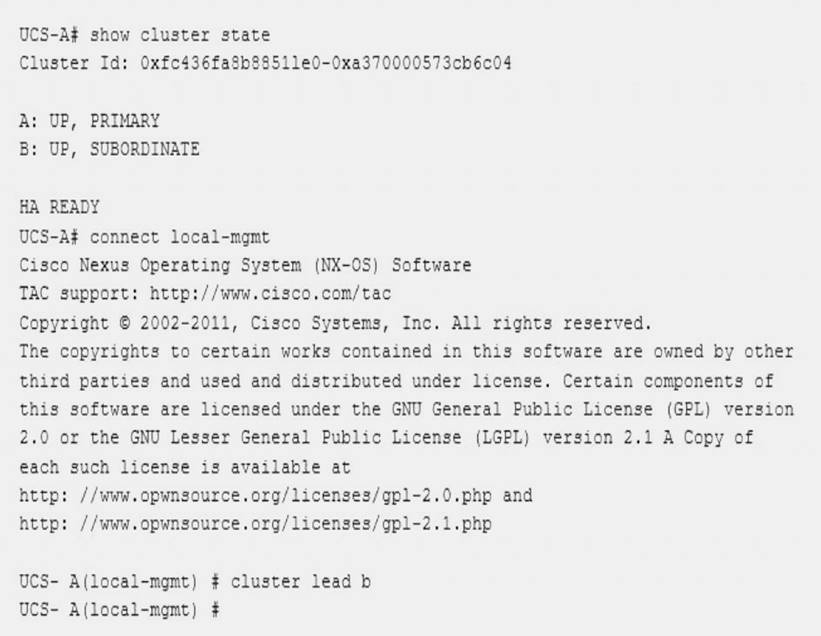Click the first UCS-A# prompt

pyautogui.click(x=49, y=35)
